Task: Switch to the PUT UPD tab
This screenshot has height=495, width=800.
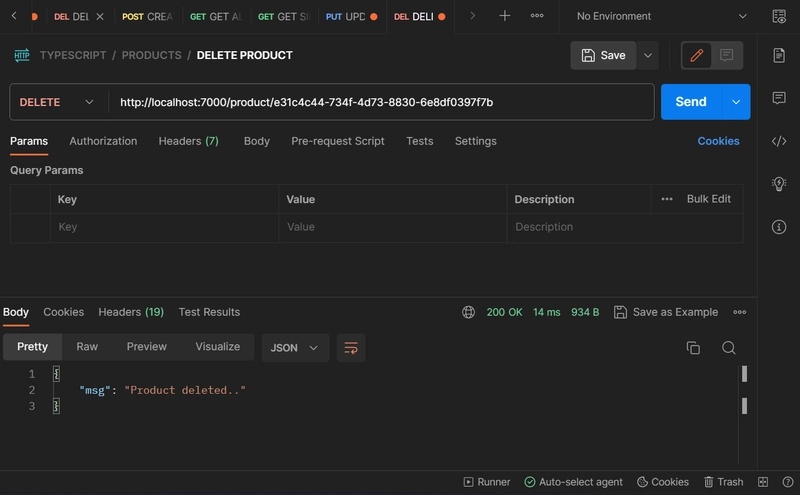Action: [x=351, y=16]
